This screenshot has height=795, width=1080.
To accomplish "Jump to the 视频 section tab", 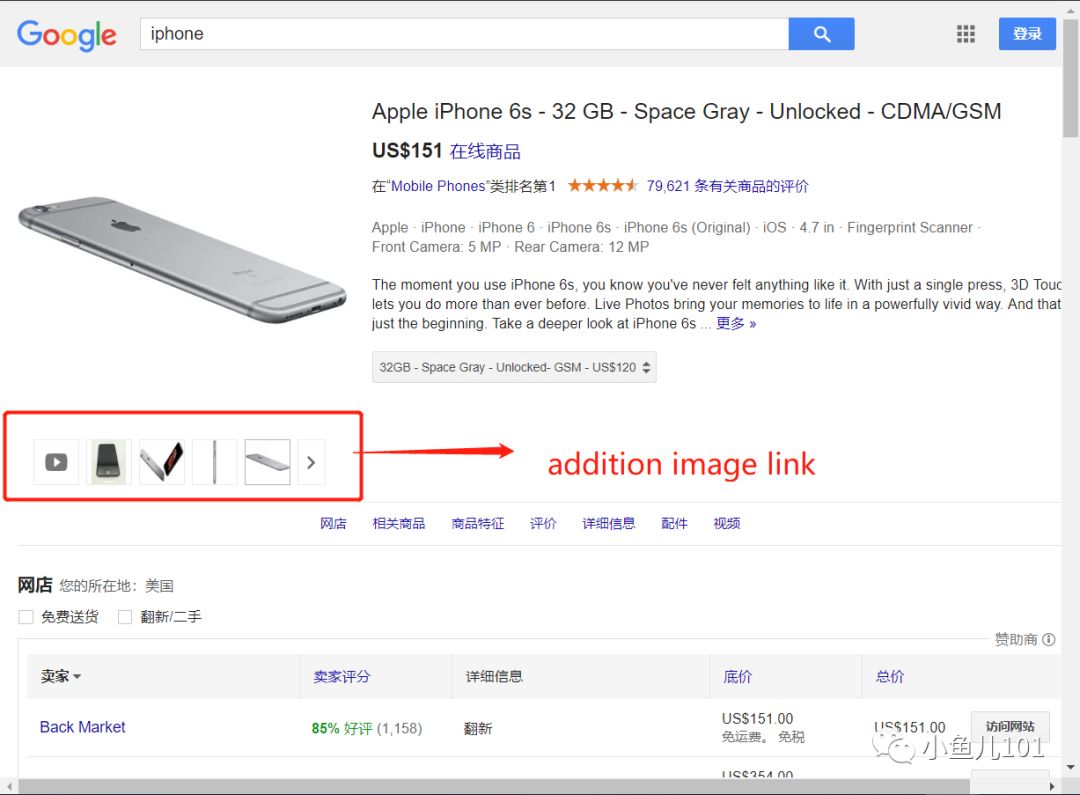I will pyautogui.click(x=727, y=524).
